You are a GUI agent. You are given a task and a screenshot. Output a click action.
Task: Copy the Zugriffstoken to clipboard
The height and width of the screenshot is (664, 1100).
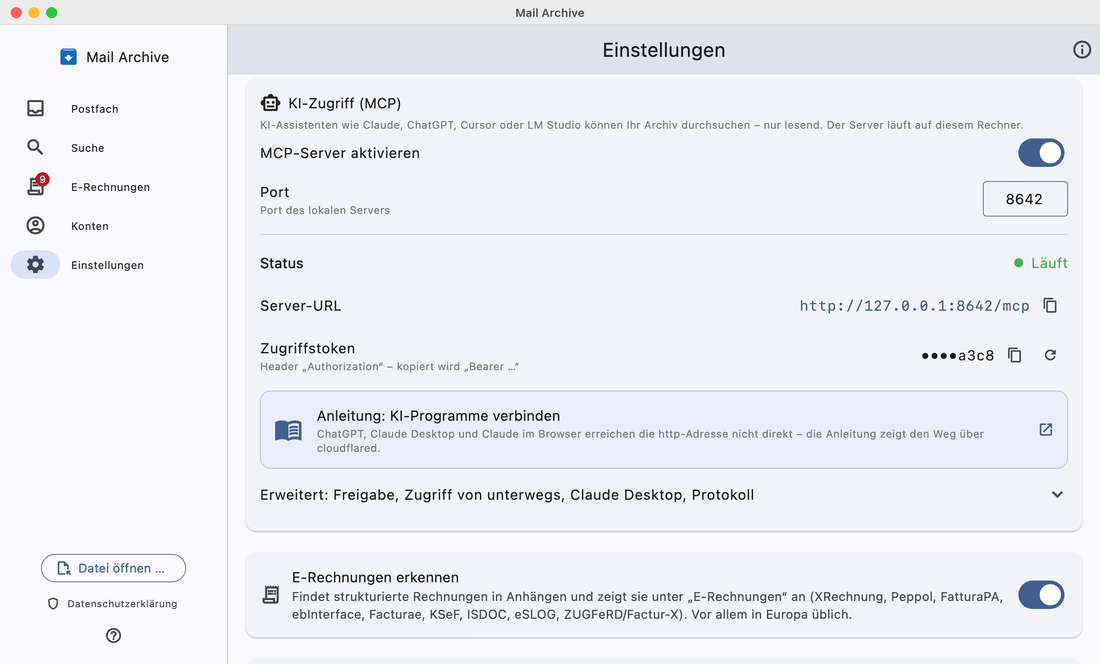click(x=1014, y=355)
